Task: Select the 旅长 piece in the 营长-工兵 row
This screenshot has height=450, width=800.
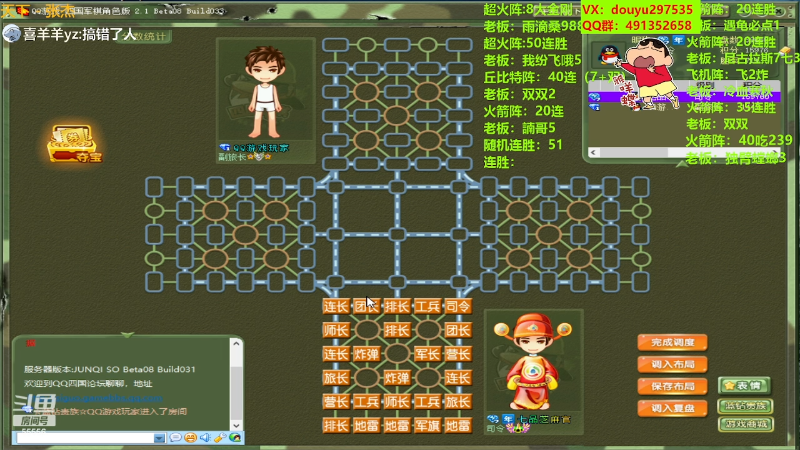Action: point(458,402)
